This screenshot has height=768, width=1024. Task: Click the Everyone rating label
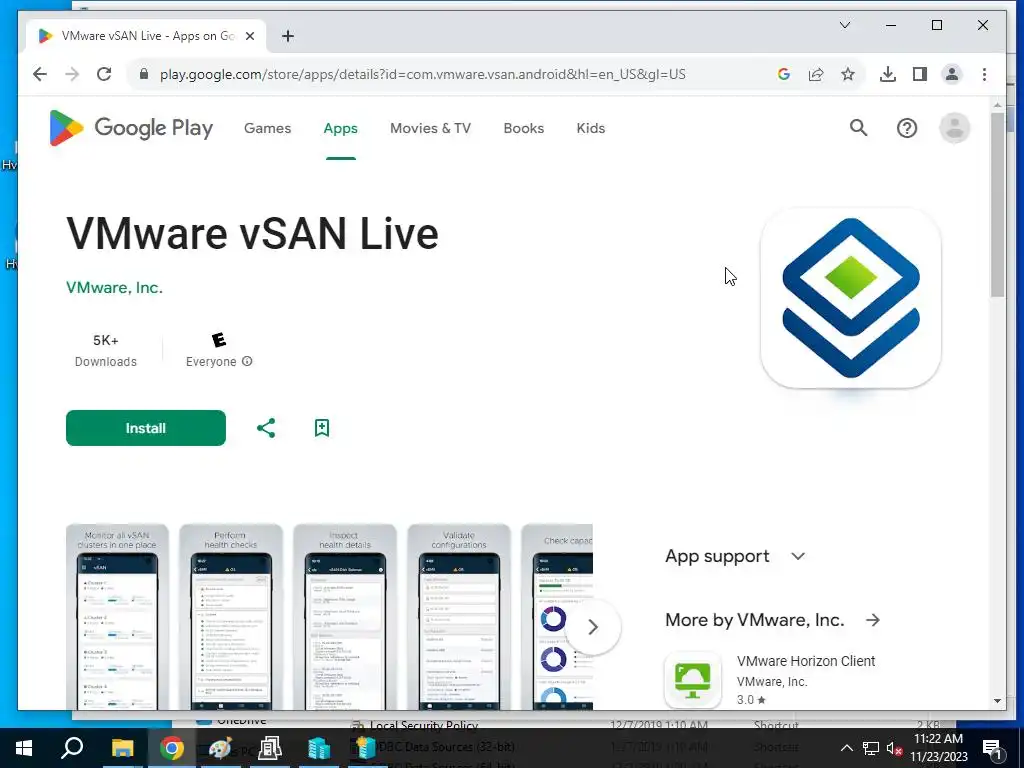(211, 362)
